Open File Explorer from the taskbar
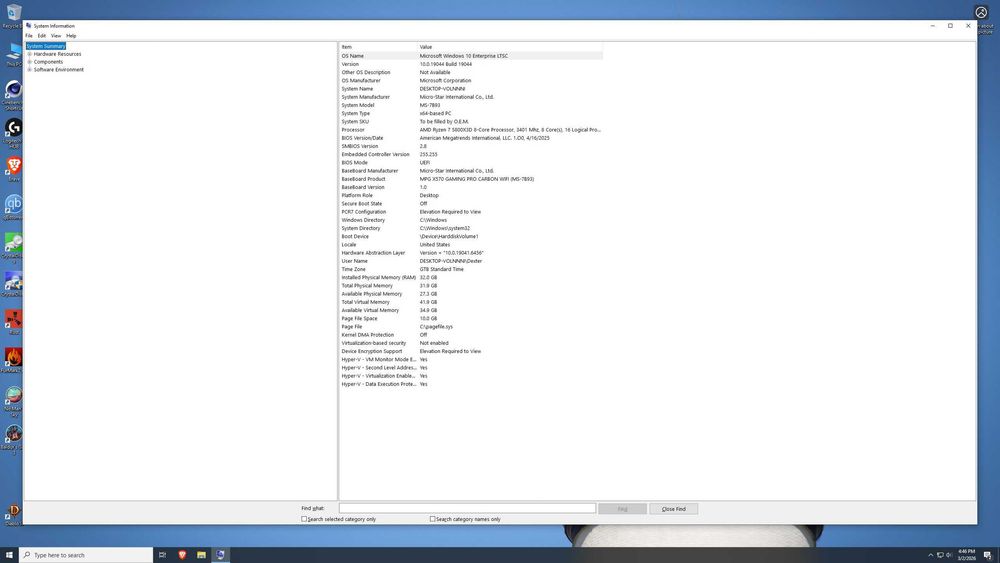Viewport: 1000px width, 563px height. click(x=201, y=555)
